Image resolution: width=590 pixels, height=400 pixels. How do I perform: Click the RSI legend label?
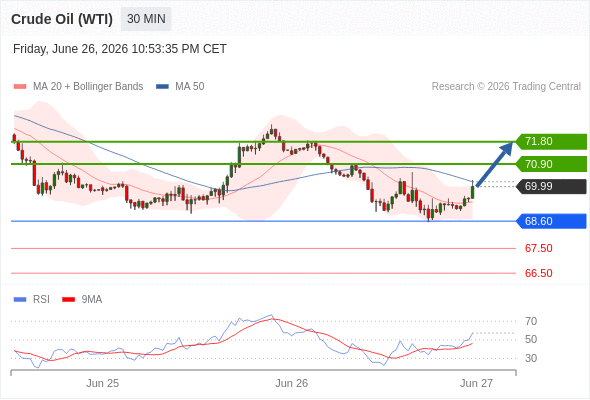(x=41, y=300)
